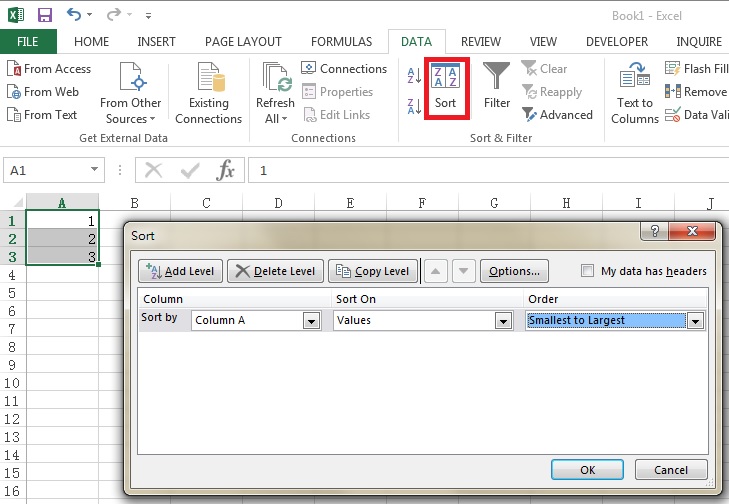This screenshot has height=504, width=729.
Task: Open Existing Connections
Action: [x=208, y=93]
